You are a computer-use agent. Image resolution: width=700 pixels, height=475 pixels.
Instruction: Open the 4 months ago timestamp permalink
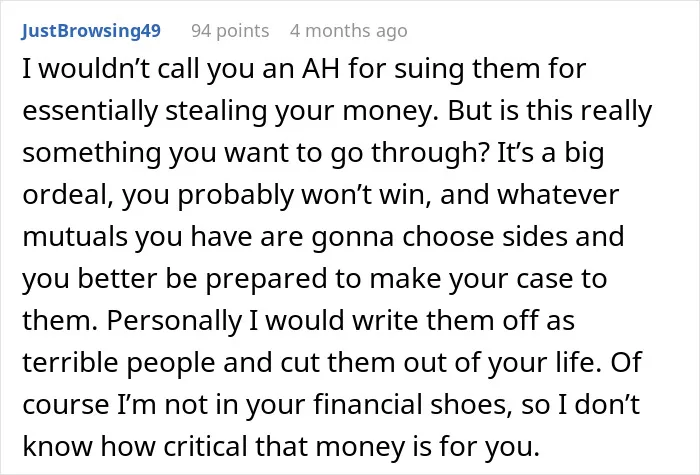point(348,31)
